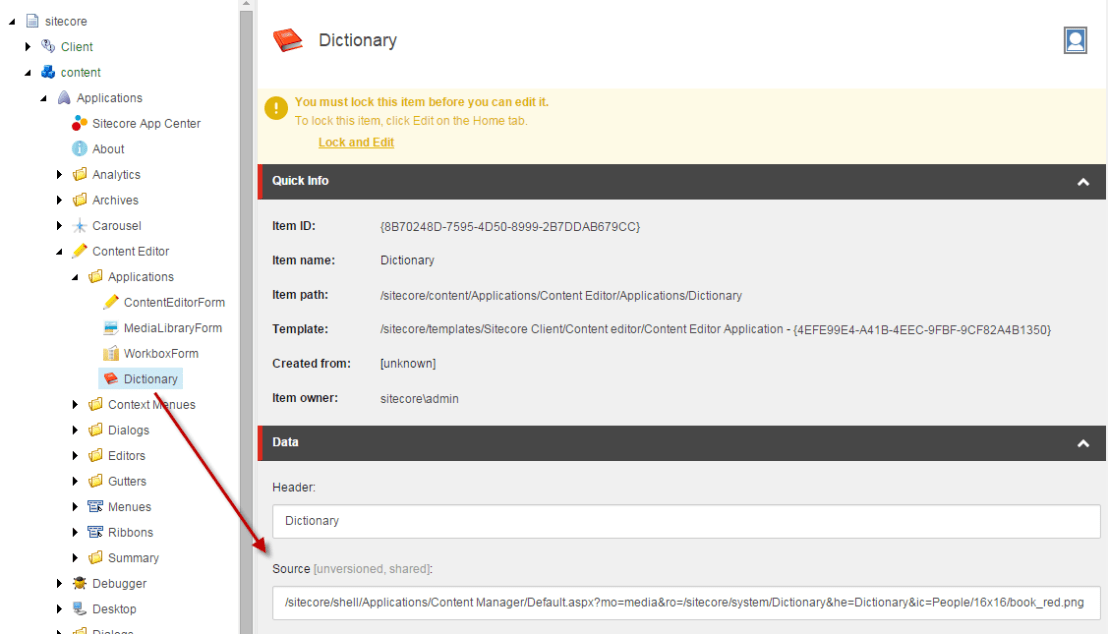Click the MediaLibraryForm monitor icon

[111, 327]
